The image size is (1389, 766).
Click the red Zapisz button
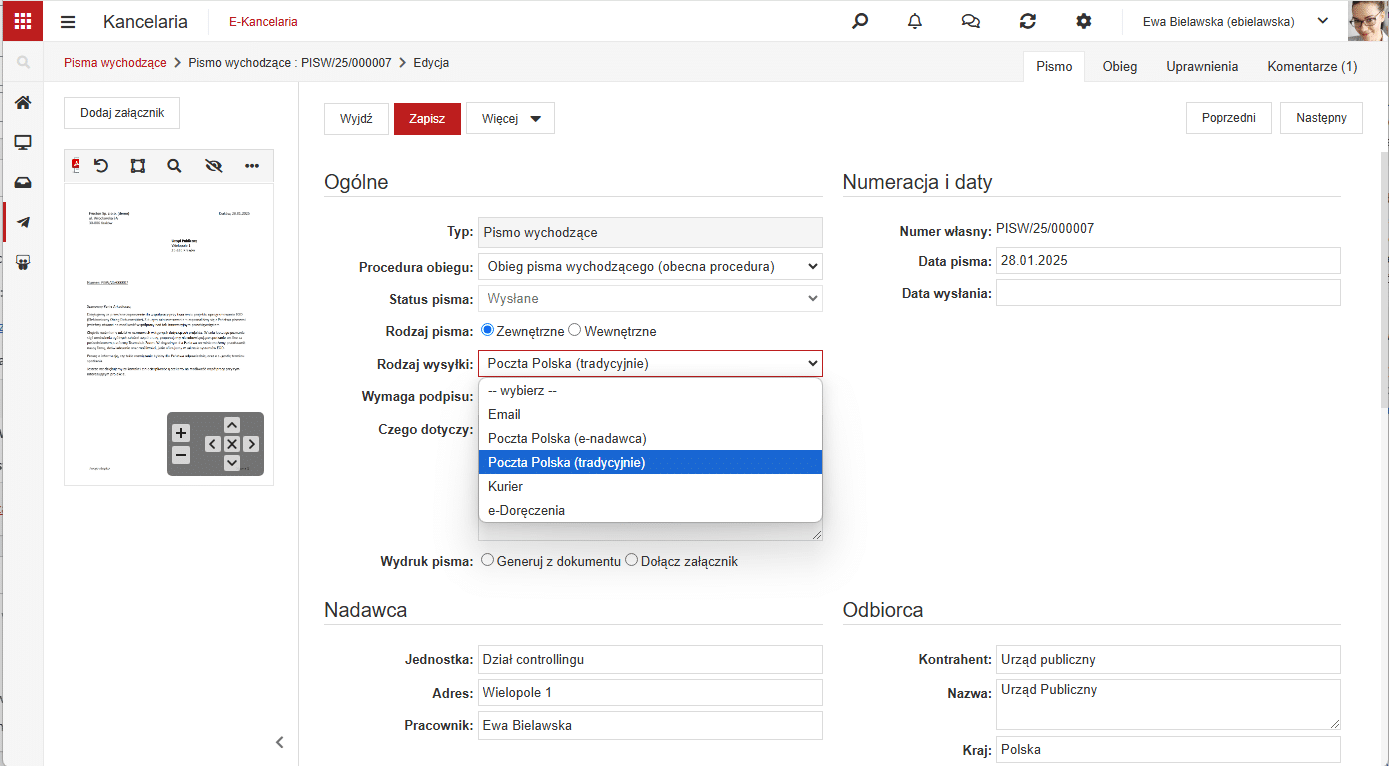(427, 118)
